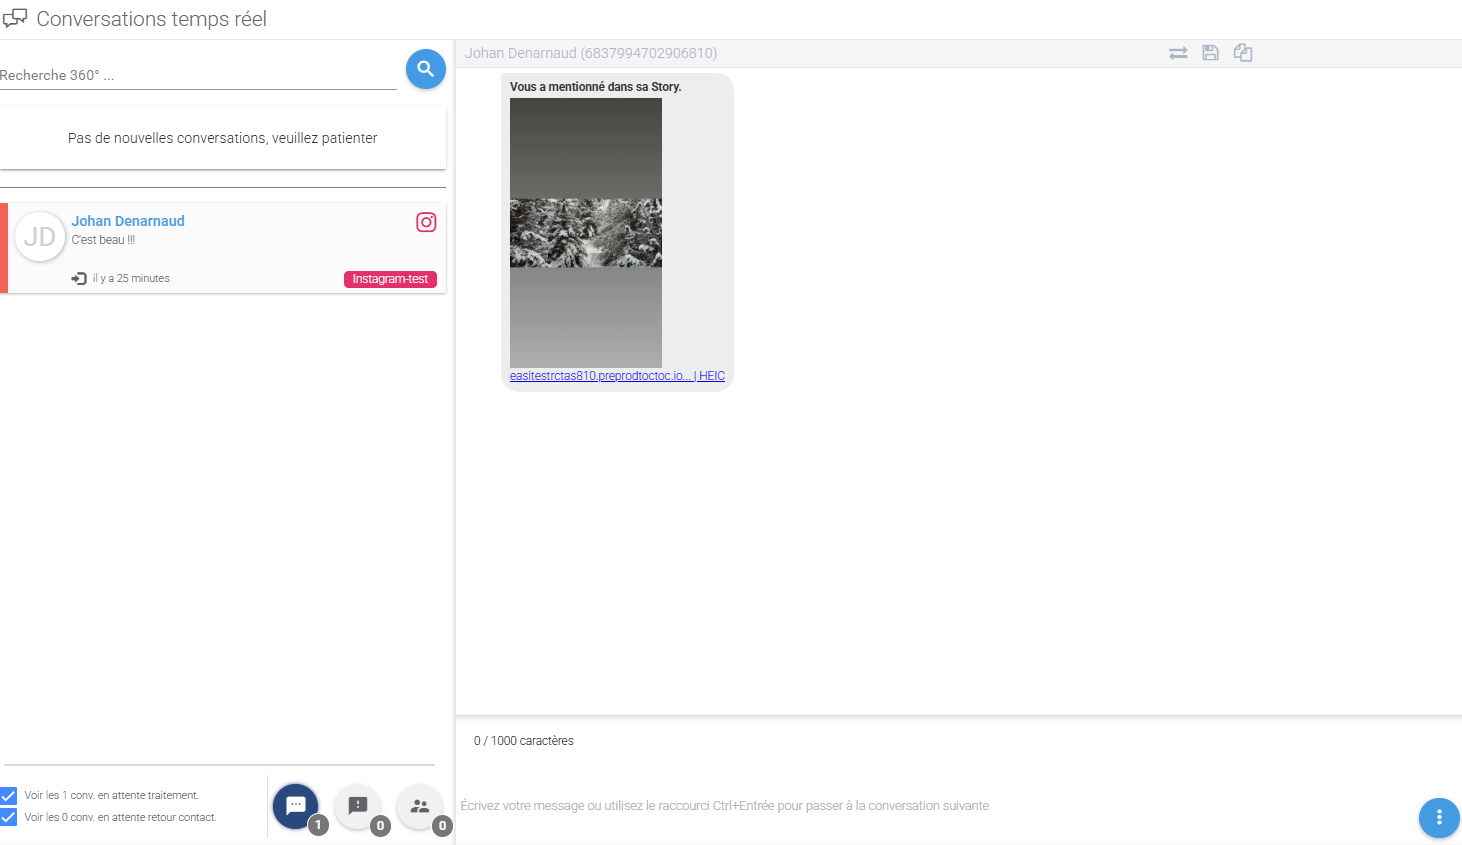Uncheck 'conv. en attente traitement' checkbox
Image resolution: width=1462 pixels, height=845 pixels.
[x=9, y=796]
